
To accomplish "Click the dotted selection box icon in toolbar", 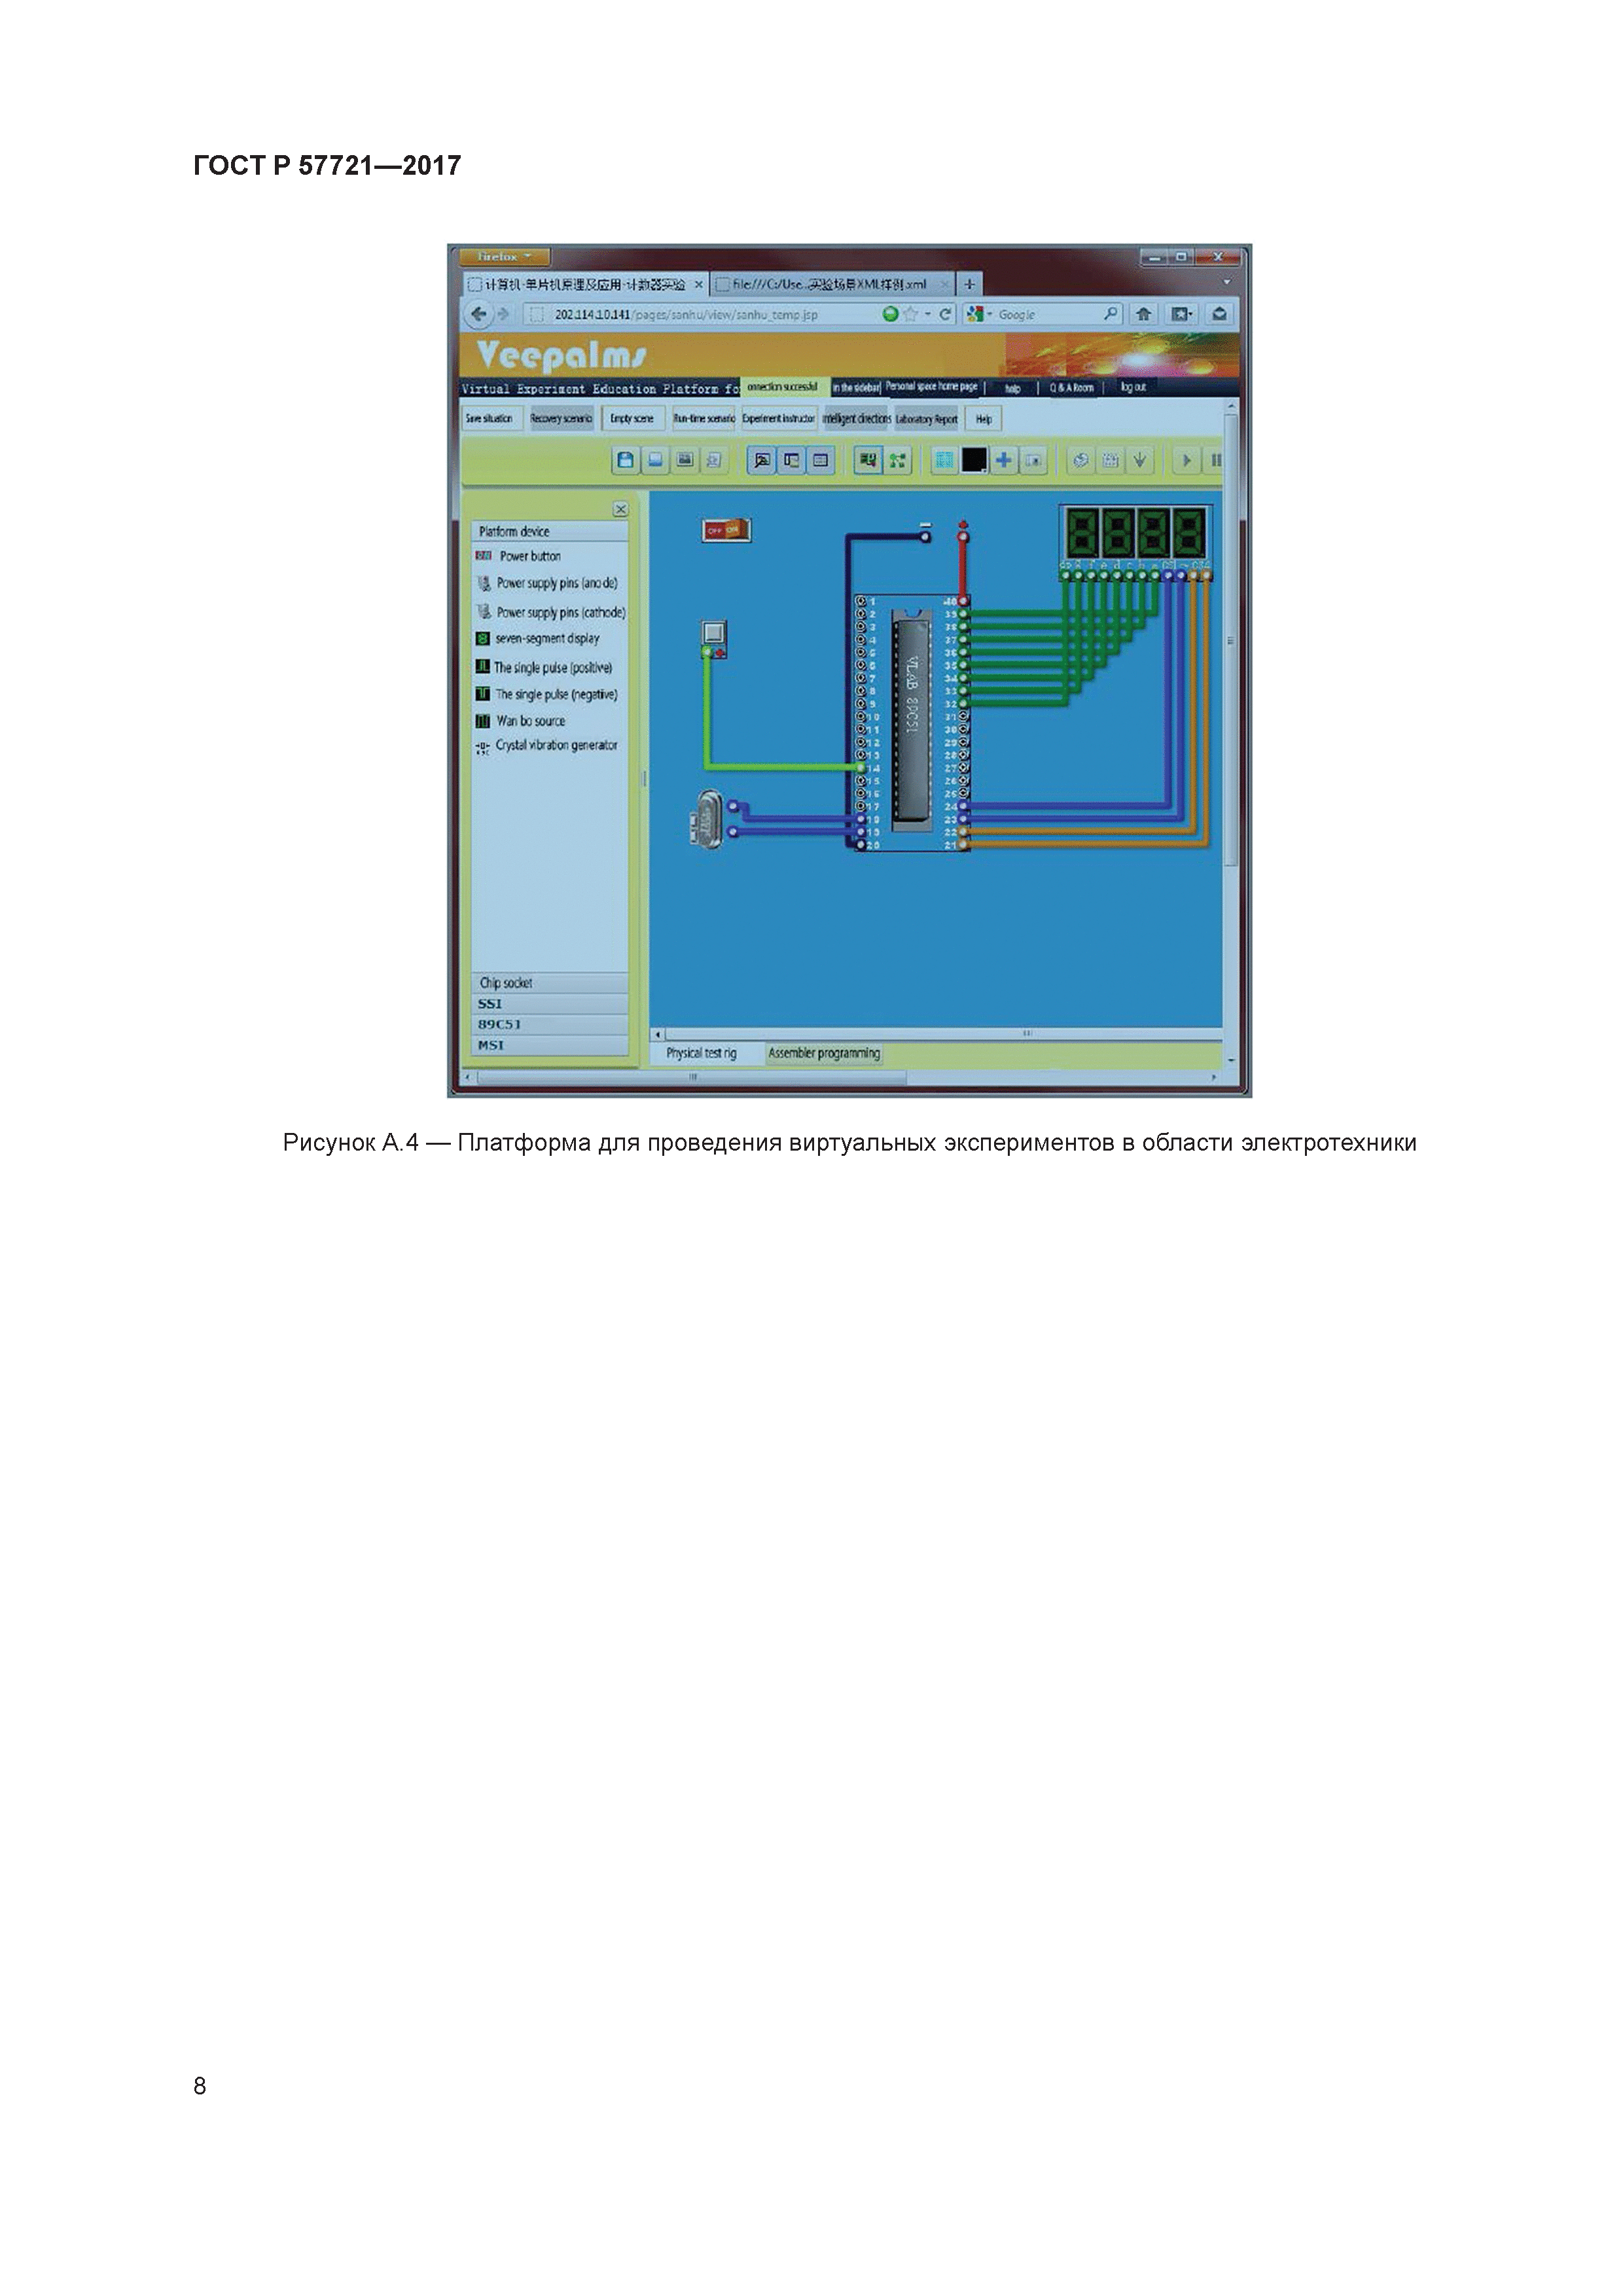I will click(x=1110, y=460).
